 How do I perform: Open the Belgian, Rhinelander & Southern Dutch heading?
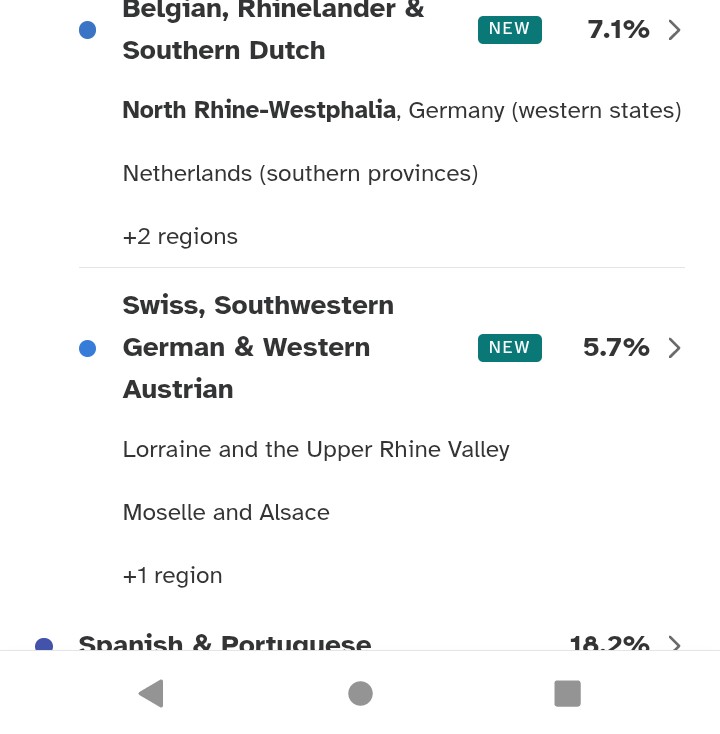coord(272,30)
